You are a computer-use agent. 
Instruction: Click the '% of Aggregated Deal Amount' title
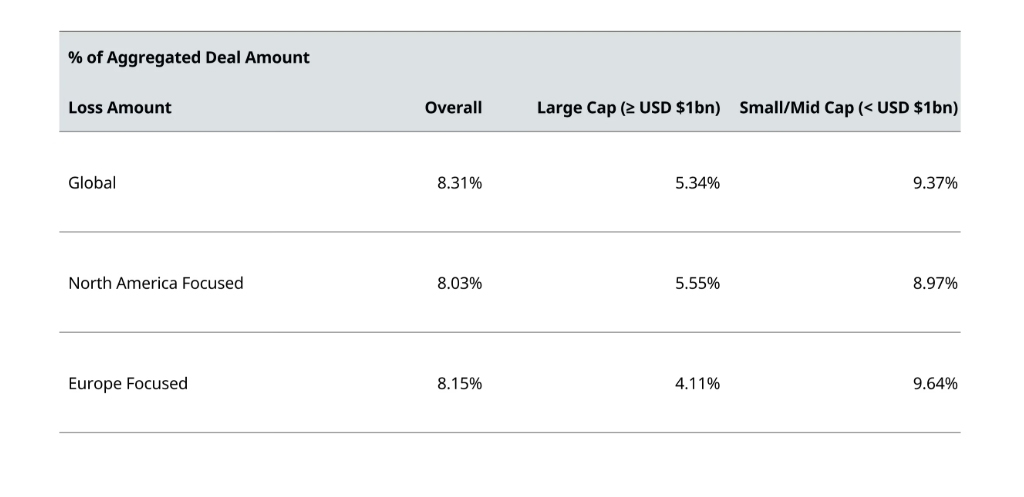pos(189,58)
